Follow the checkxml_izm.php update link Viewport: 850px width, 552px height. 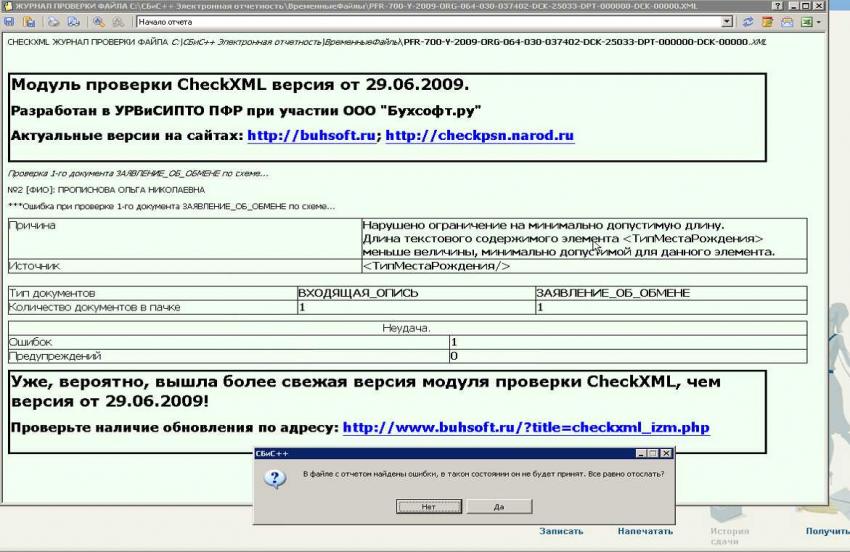(x=526, y=427)
